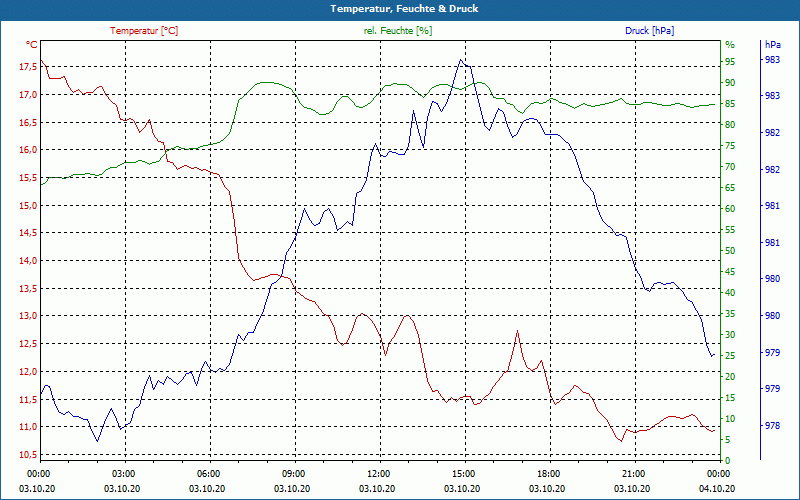Click the hPa unit label above the pressure axis
Viewport: 800px width, 500px height.
(x=773, y=45)
